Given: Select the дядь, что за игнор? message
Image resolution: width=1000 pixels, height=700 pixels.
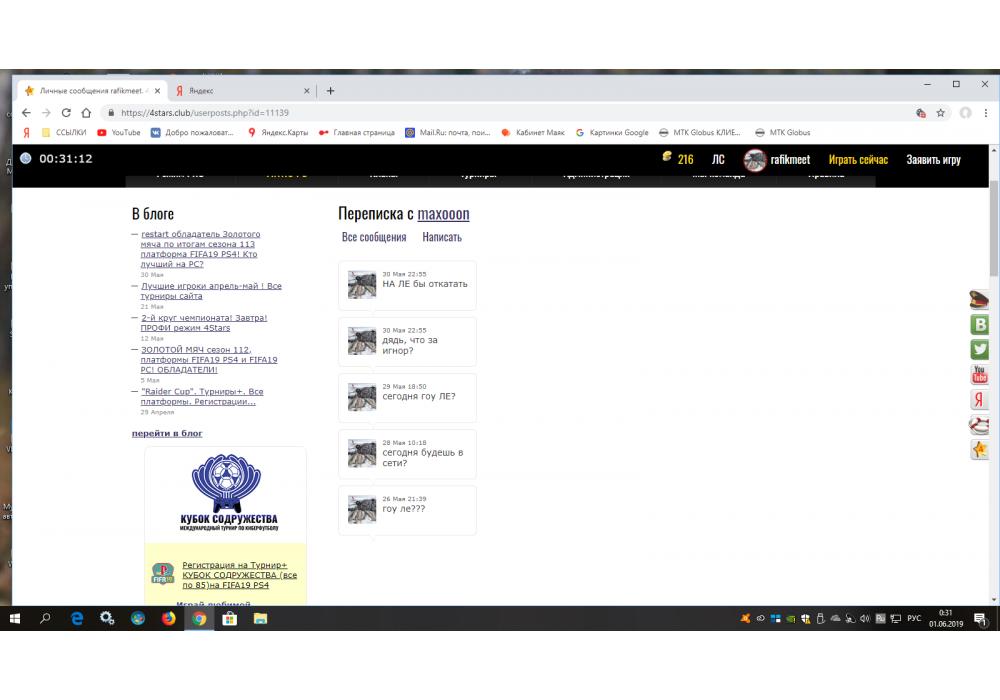Looking at the screenshot, I should tap(407, 342).
